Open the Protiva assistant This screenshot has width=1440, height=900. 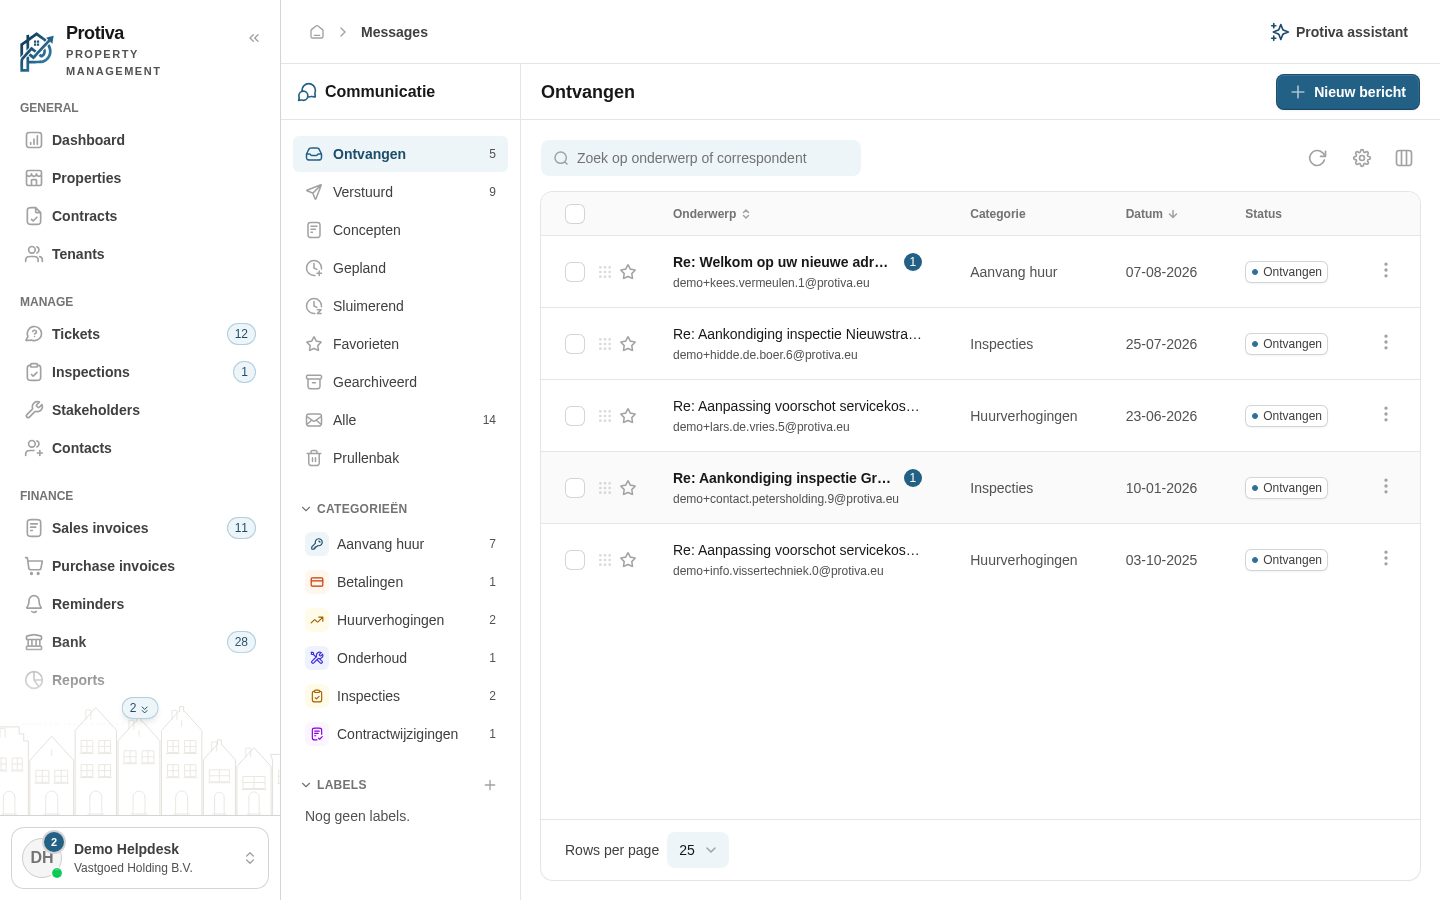pos(1339,32)
